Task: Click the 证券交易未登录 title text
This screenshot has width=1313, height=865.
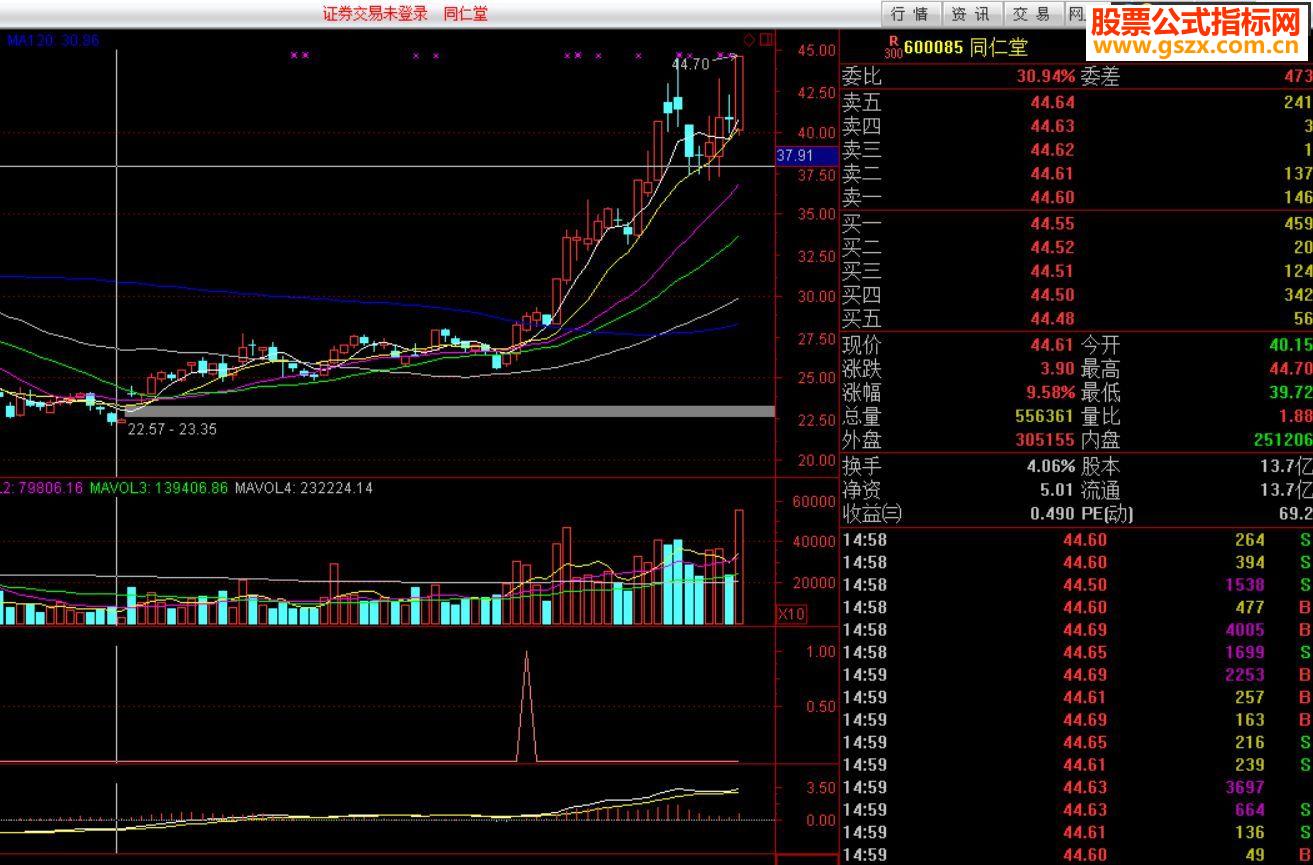Action: (x=375, y=13)
